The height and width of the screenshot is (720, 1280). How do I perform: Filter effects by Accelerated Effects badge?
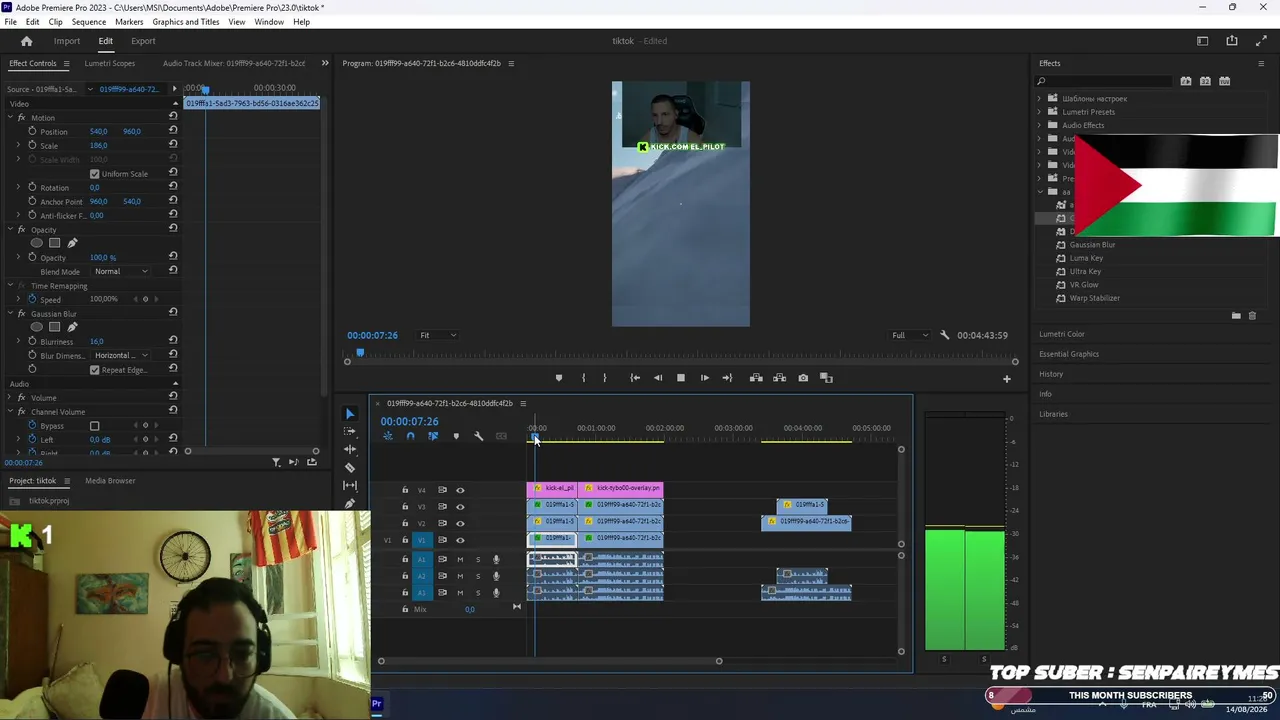[1185, 81]
